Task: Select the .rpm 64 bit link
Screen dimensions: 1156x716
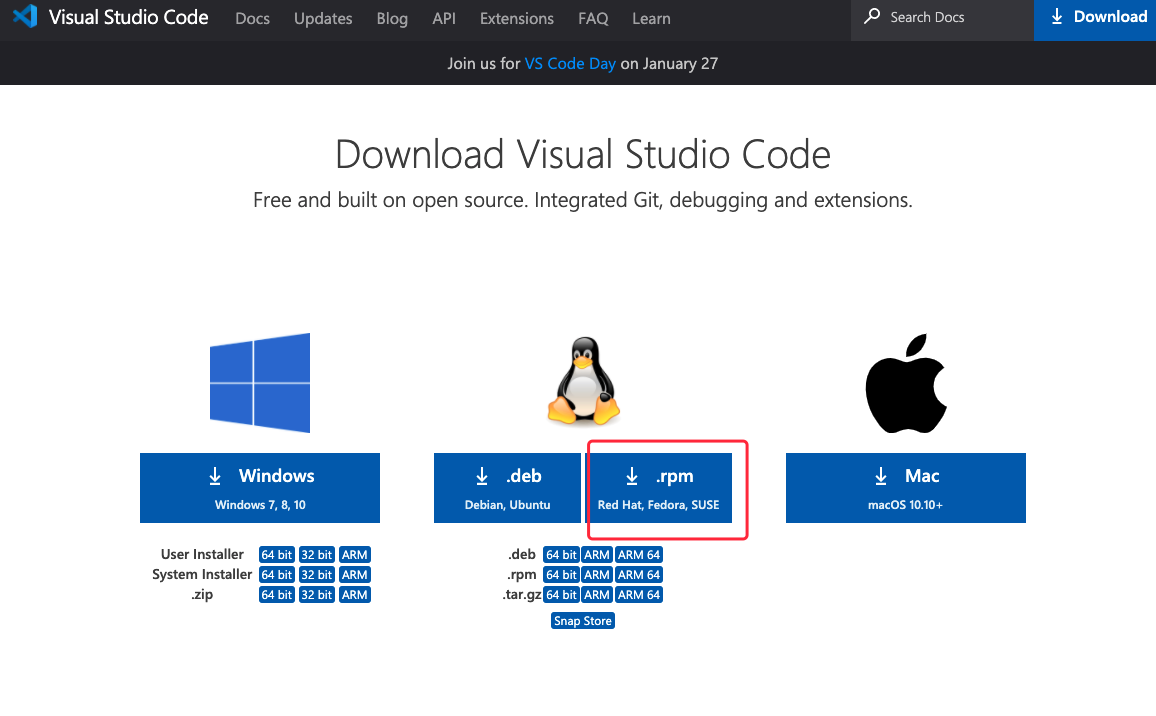Action: [x=561, y=574]
